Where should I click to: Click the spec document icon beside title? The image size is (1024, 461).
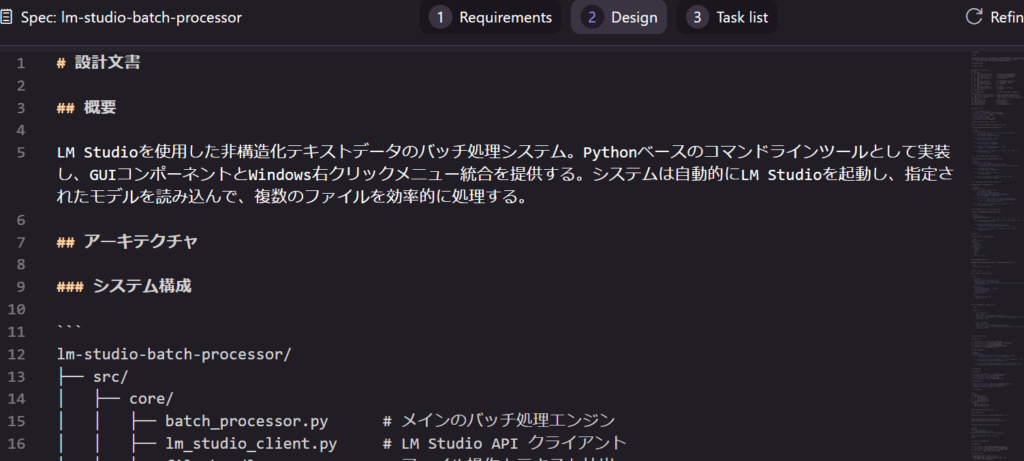click(7, 18)
